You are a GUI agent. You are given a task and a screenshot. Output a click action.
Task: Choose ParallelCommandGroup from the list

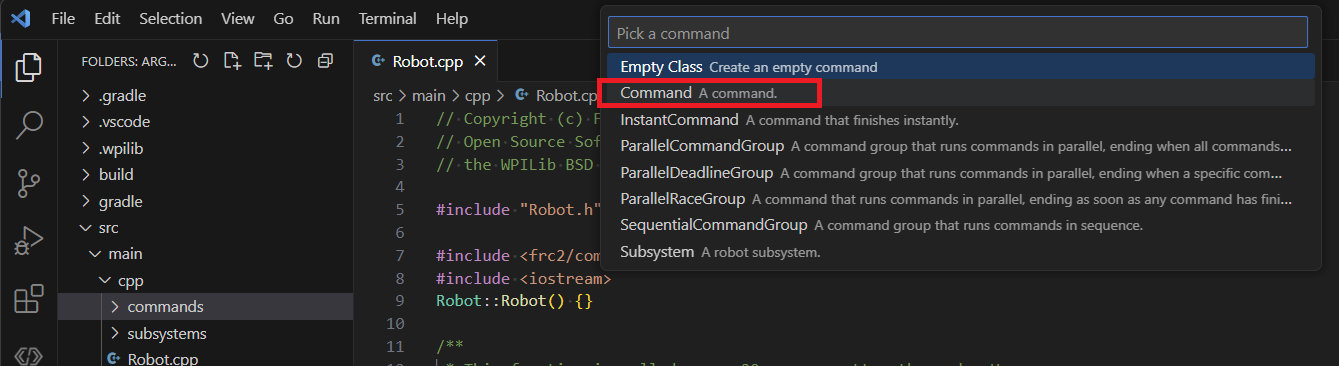pos(957,146)
